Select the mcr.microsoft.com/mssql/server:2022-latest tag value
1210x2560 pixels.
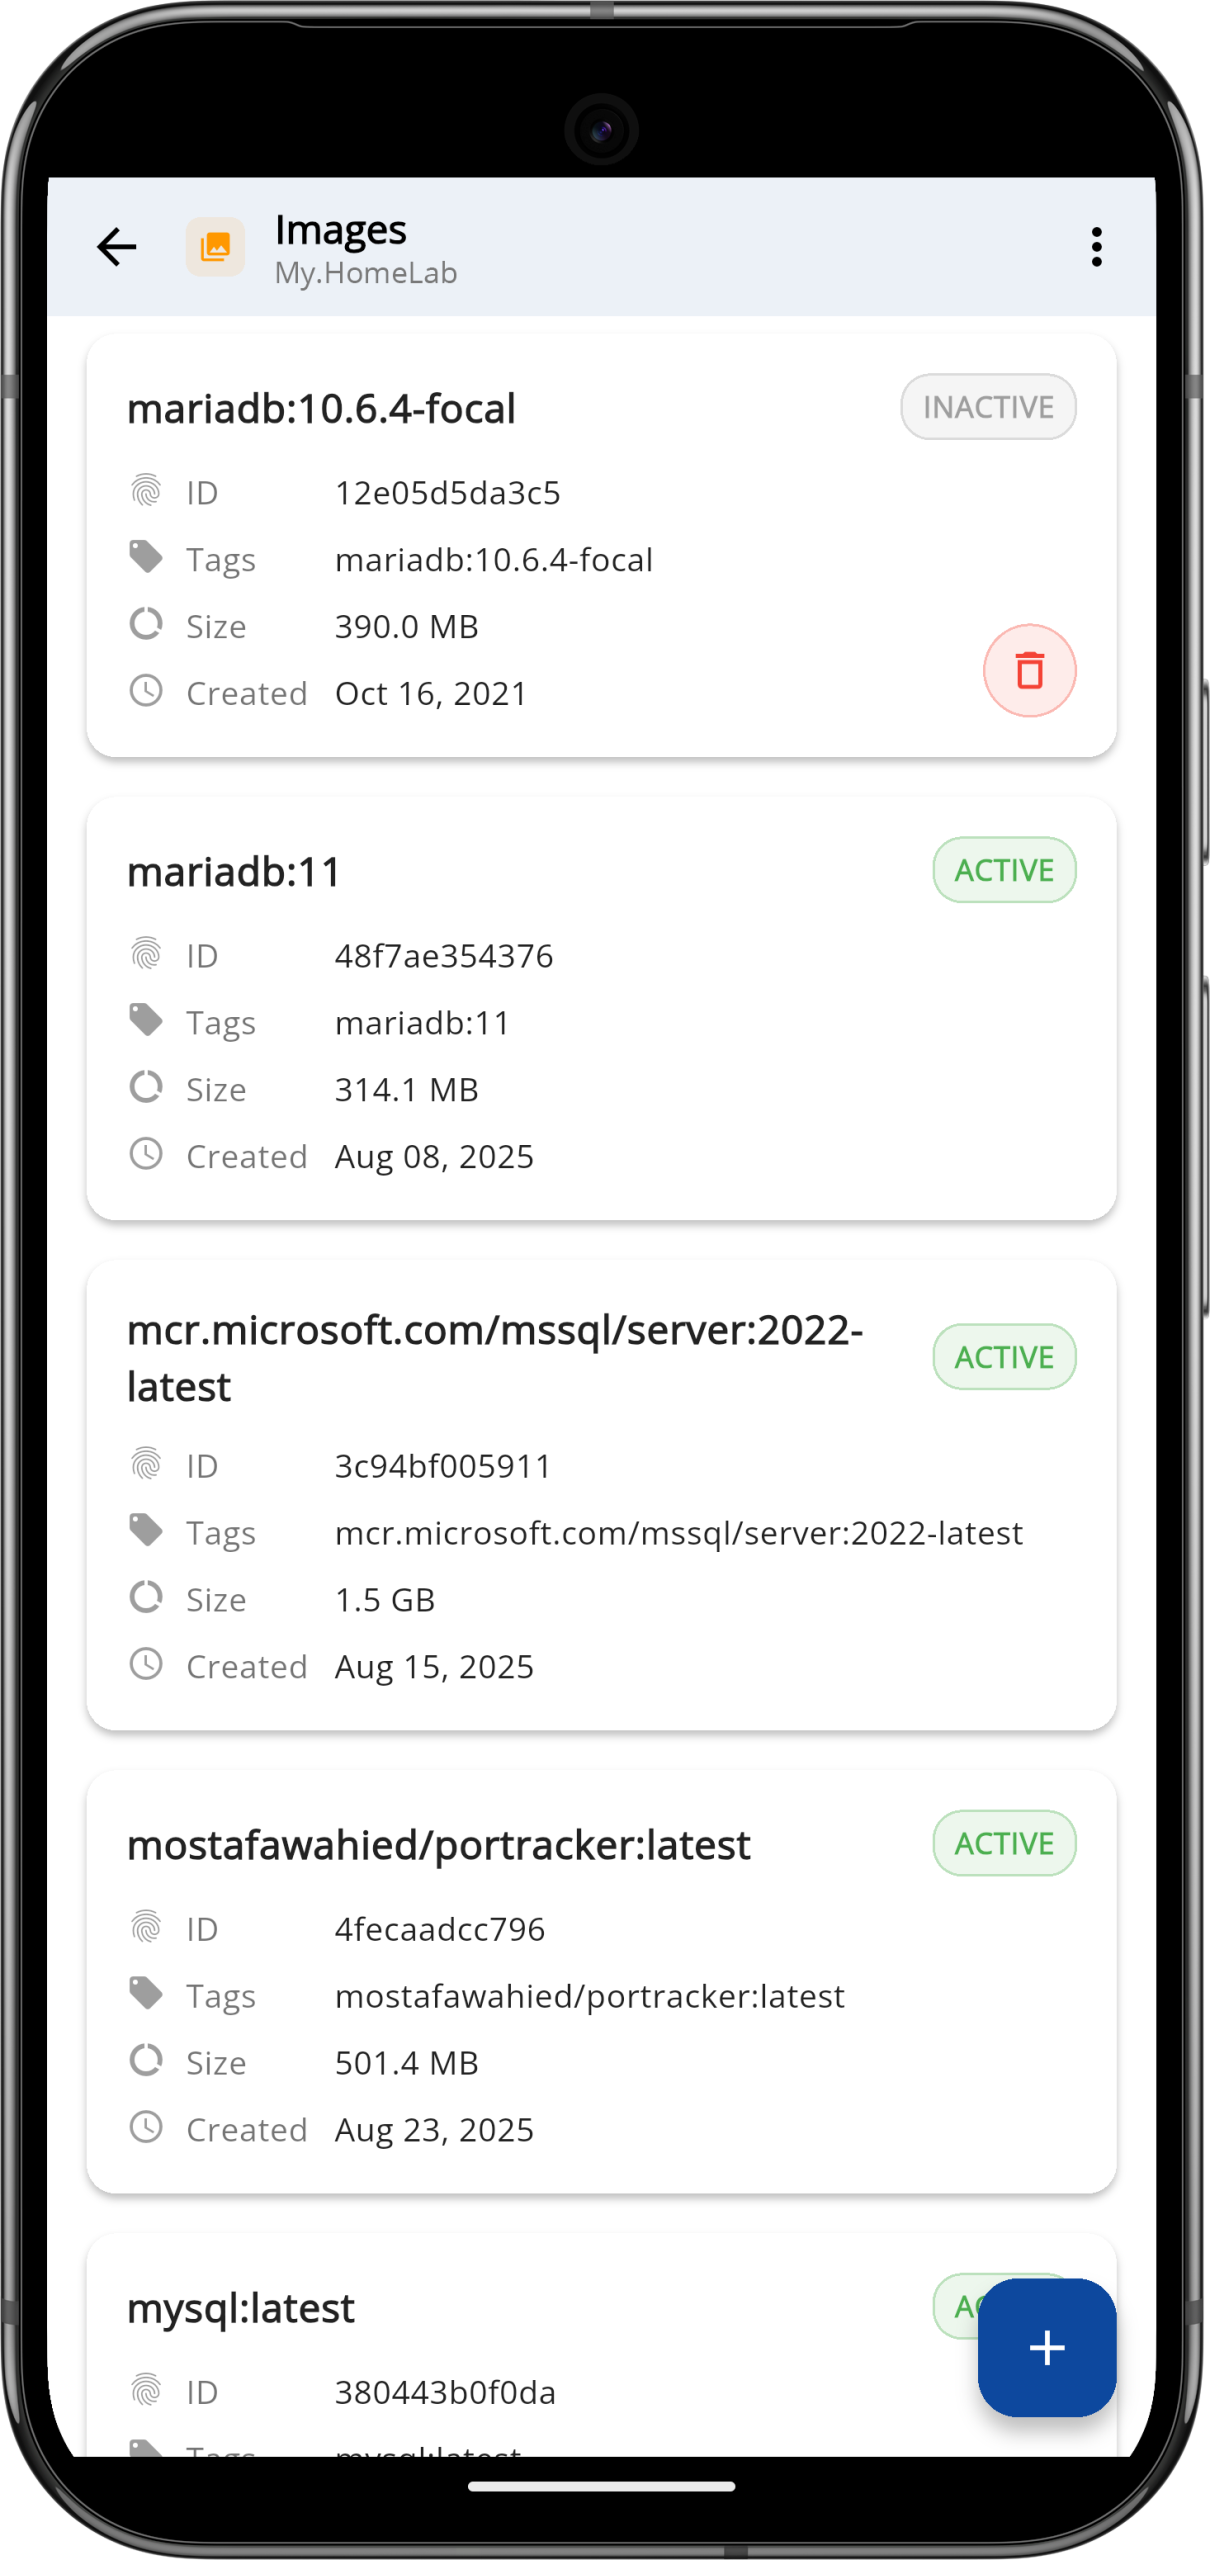pos(678,1533)
